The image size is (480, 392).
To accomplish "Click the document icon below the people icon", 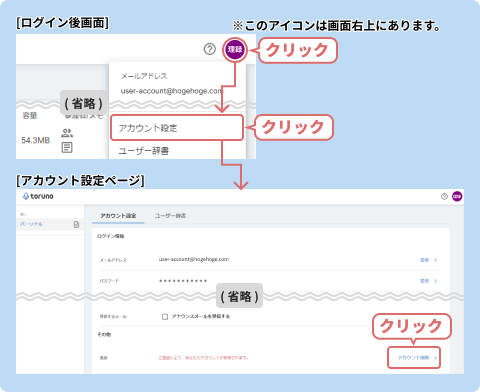I will click(x=67, y=147).
